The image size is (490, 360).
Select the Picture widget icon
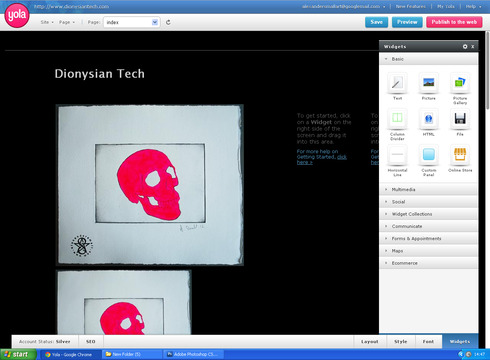tap(428, 83)
